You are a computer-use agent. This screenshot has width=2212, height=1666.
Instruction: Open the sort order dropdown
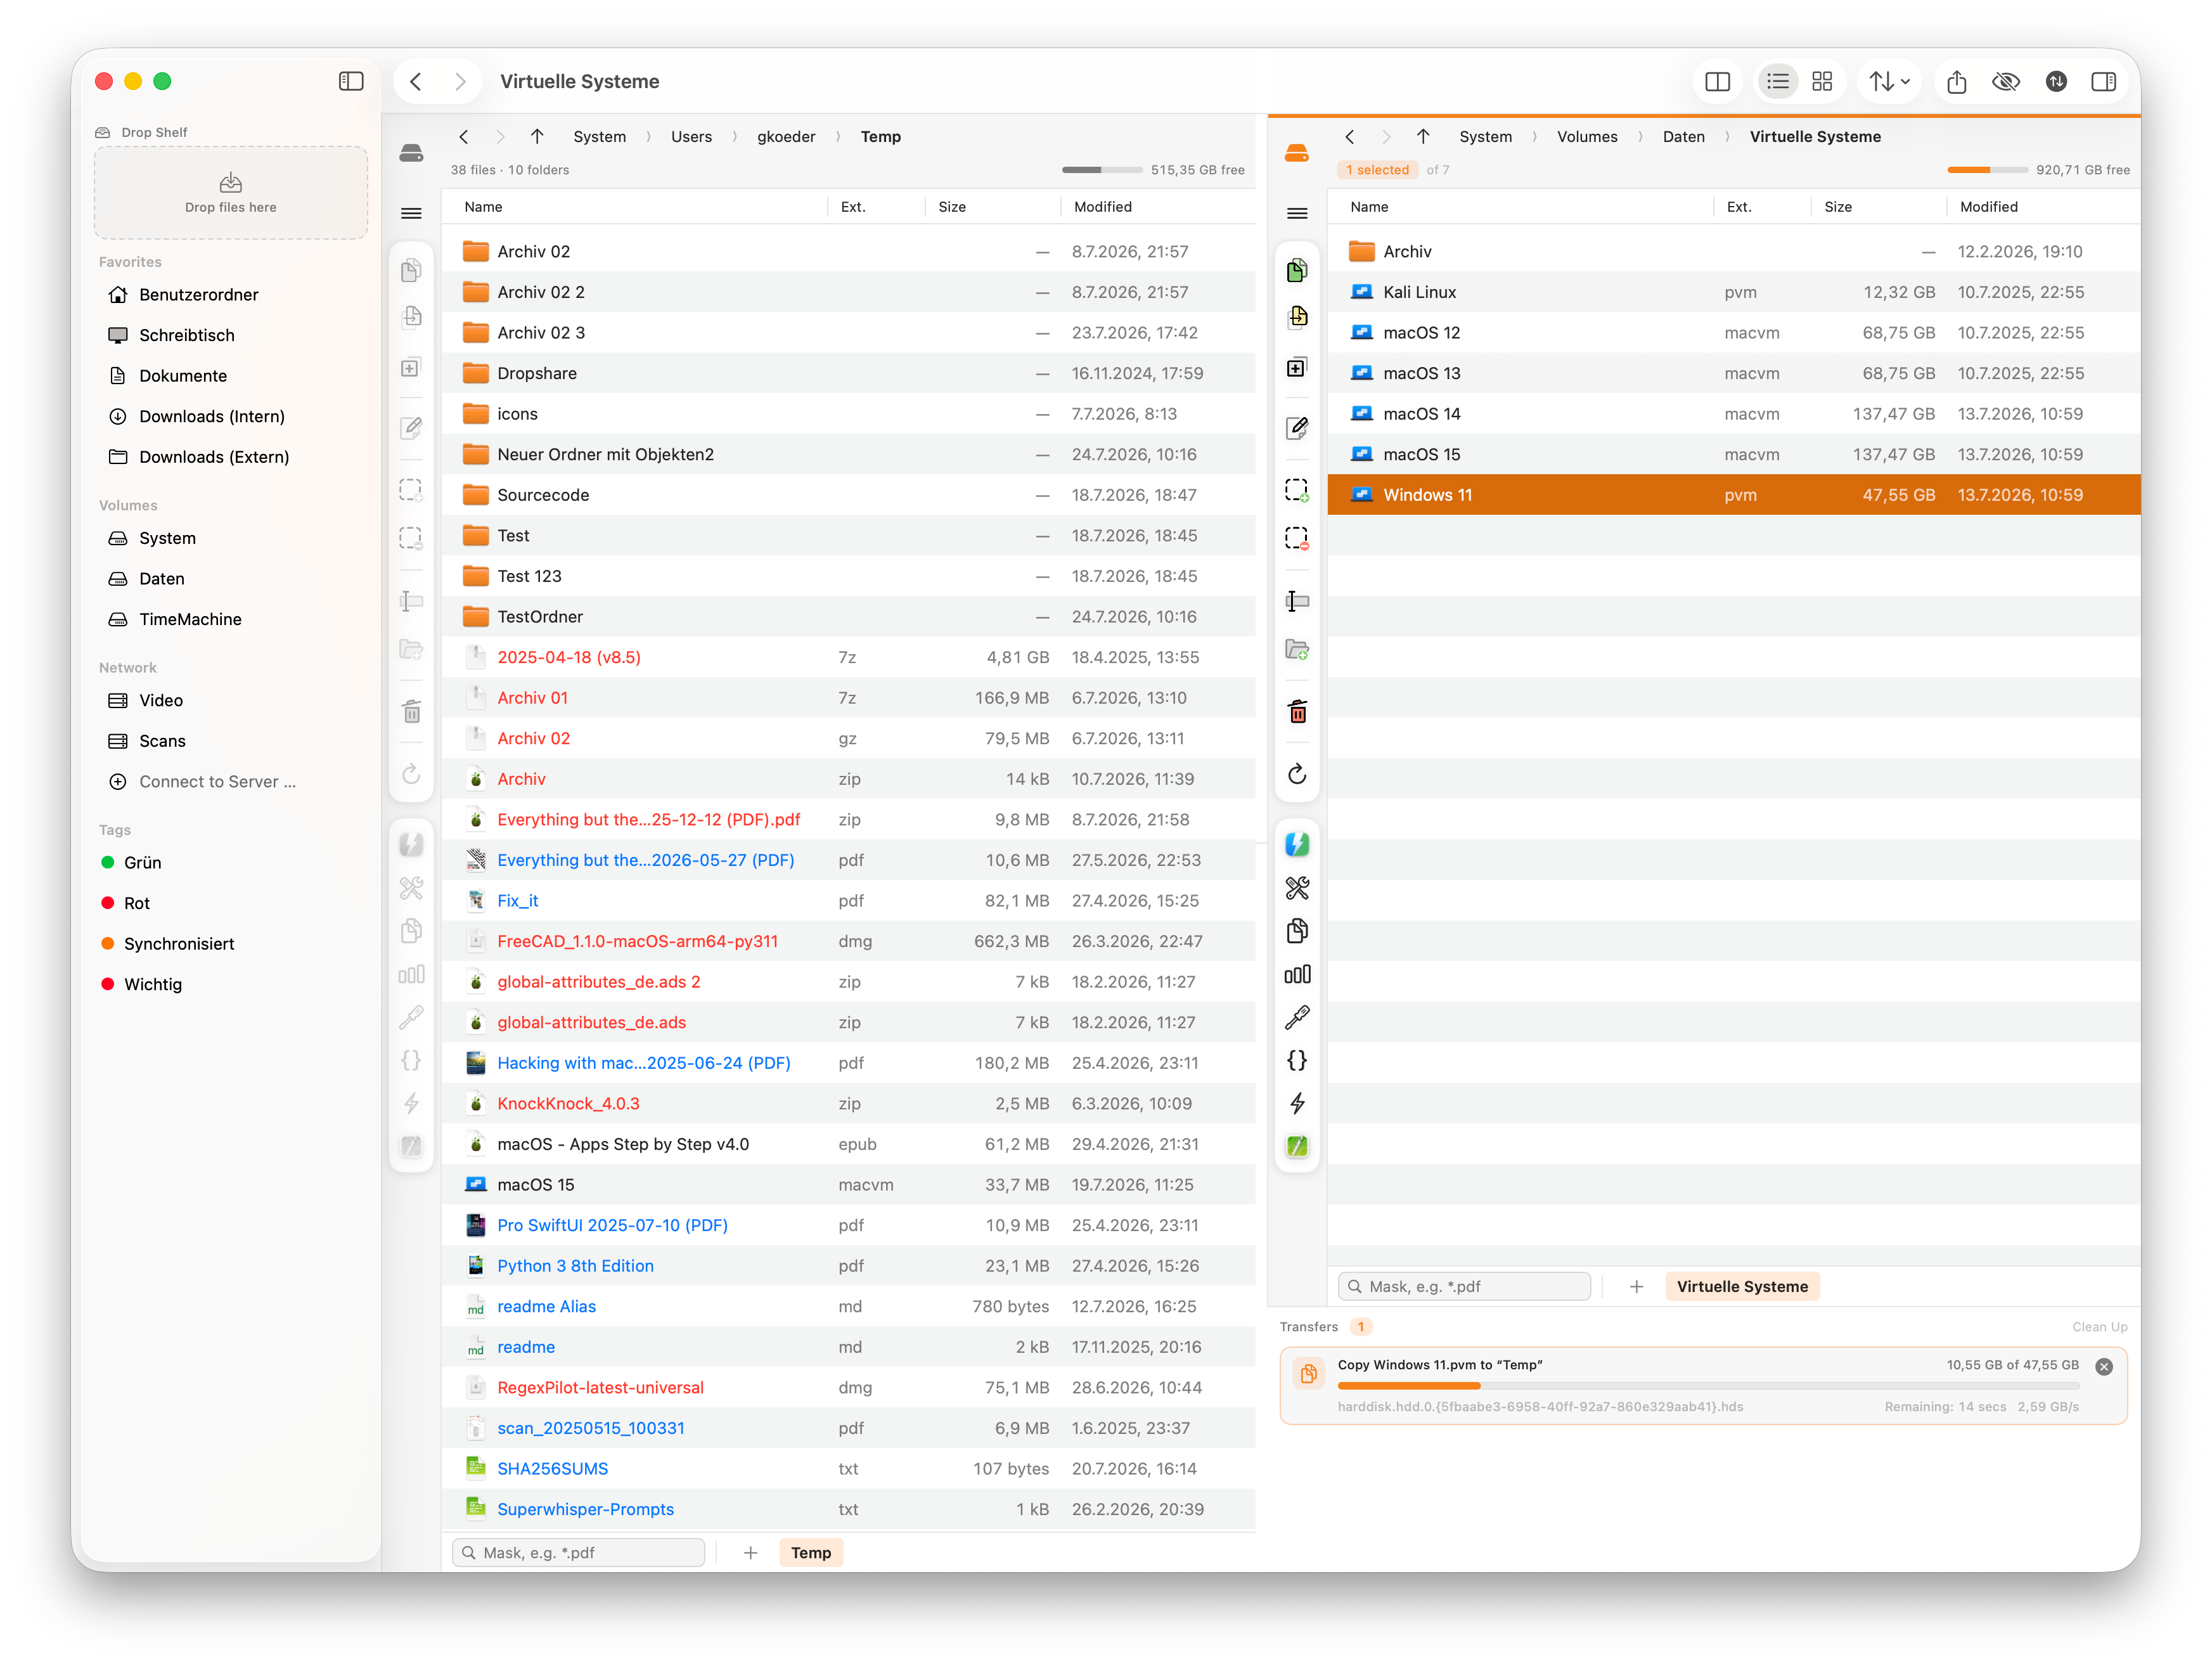tap(1889, 82)
